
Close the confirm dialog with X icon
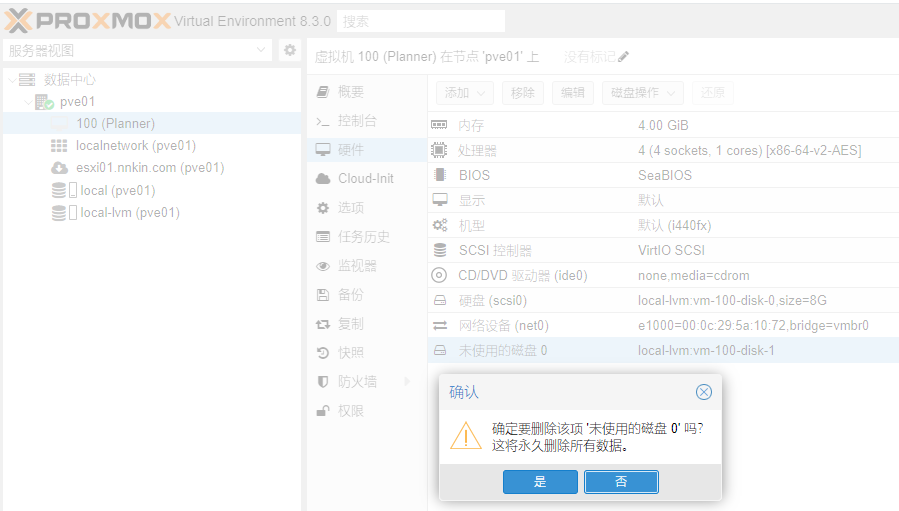(x=703, y=392)
